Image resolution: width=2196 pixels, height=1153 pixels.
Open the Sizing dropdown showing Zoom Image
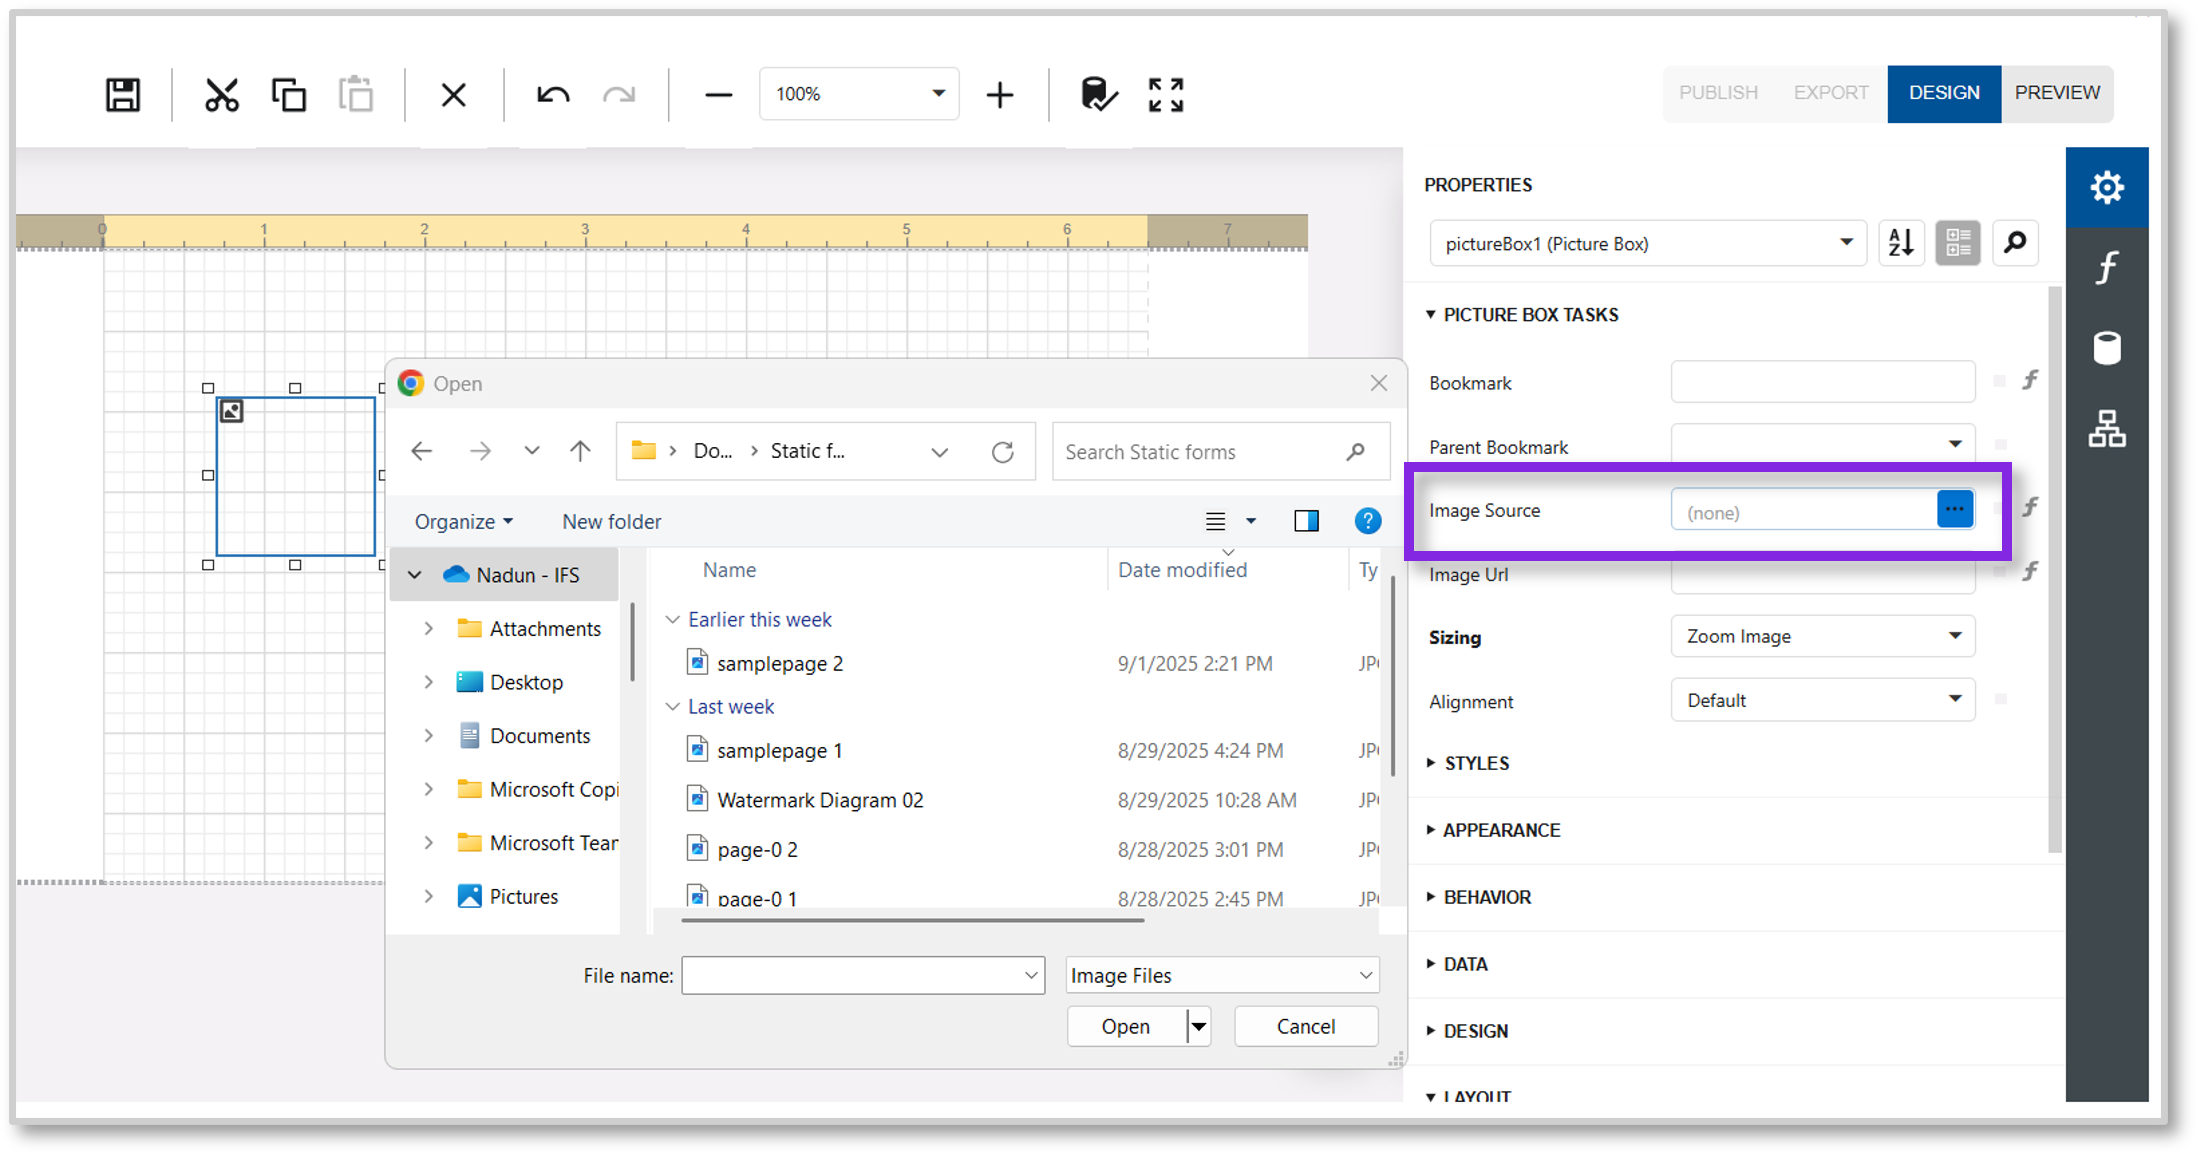click(1955, 636)
